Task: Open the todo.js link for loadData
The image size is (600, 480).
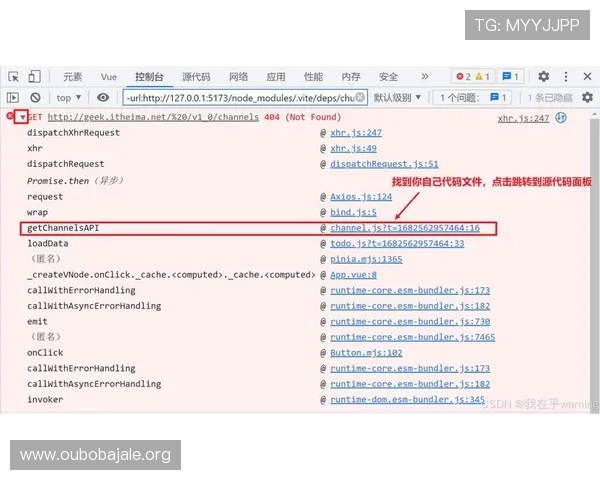Action: pyautogui.click(x=397, y=243)
